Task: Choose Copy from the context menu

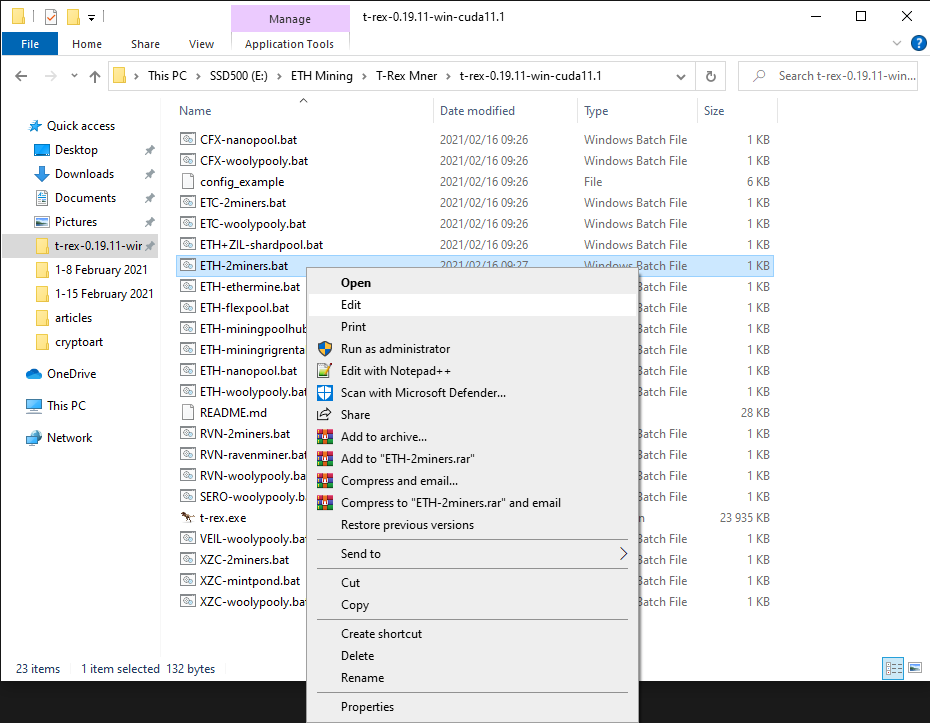Action: click(x=472, y=604)
